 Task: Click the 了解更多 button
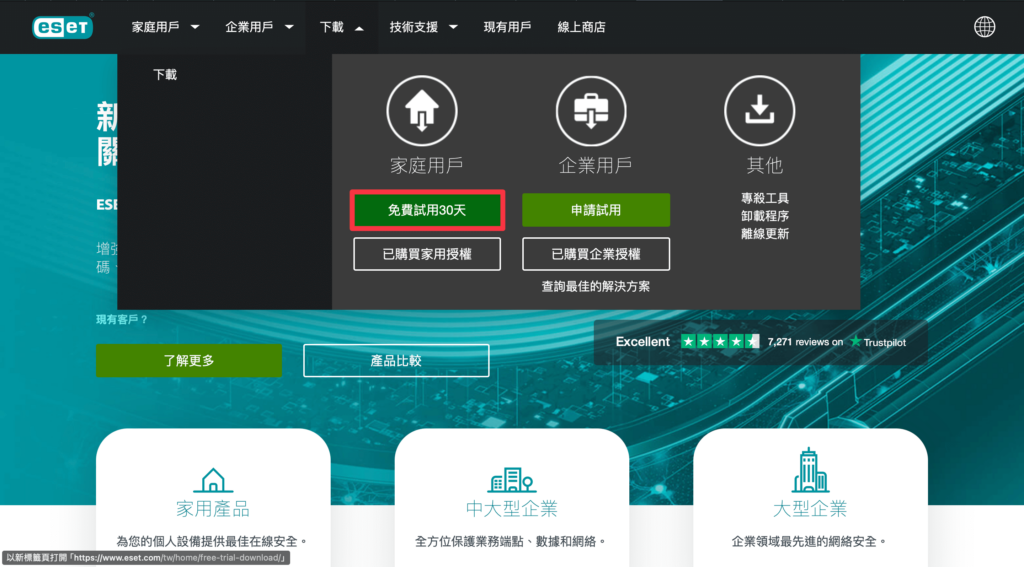click(x=189, y=361)
